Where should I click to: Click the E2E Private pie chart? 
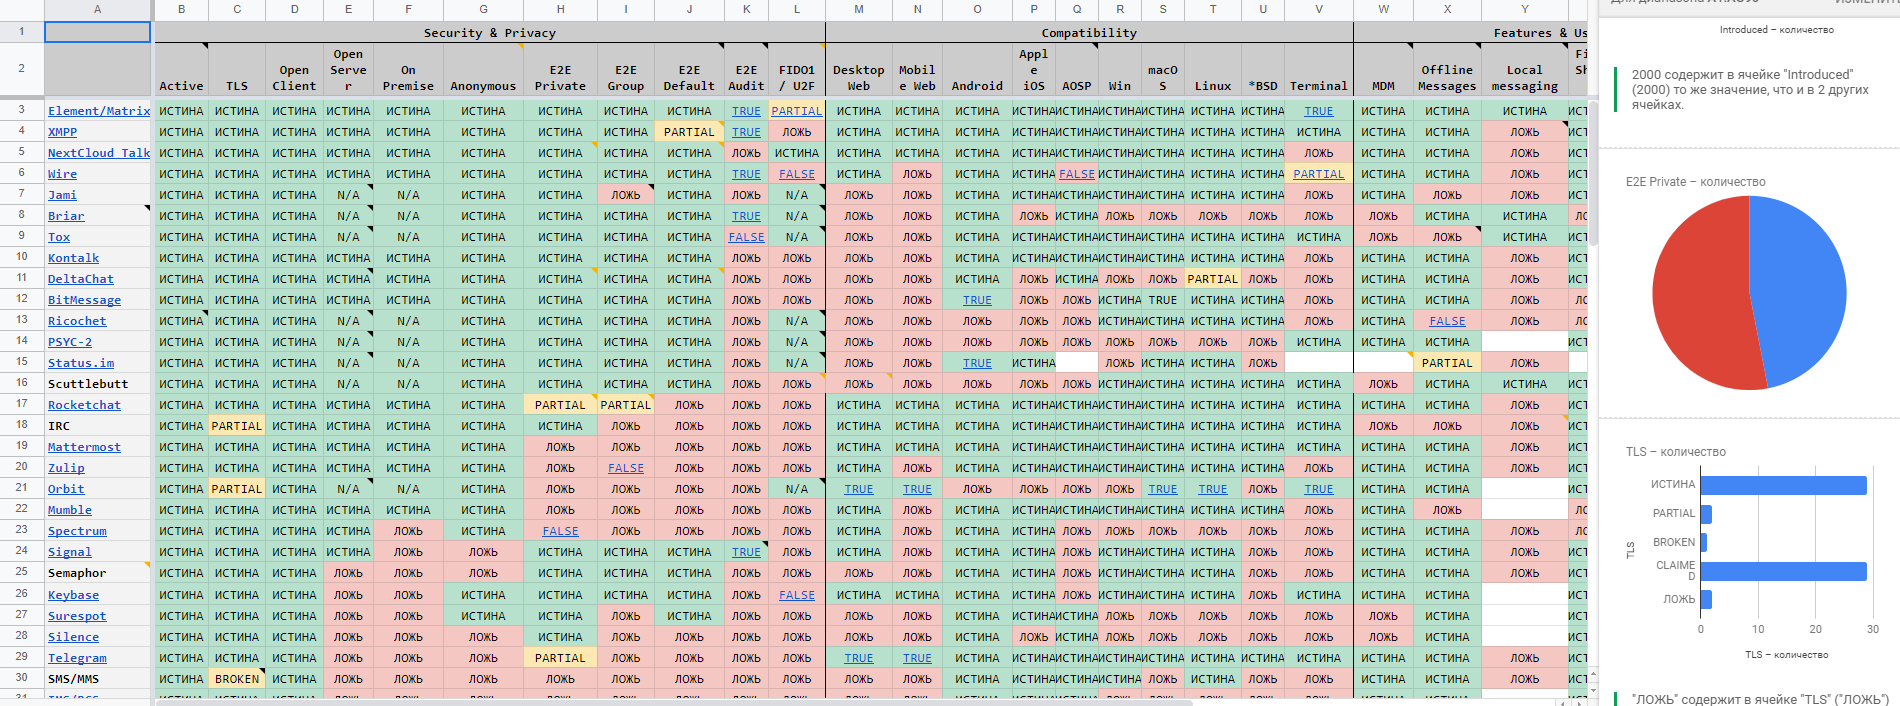tap(1749, 292)
